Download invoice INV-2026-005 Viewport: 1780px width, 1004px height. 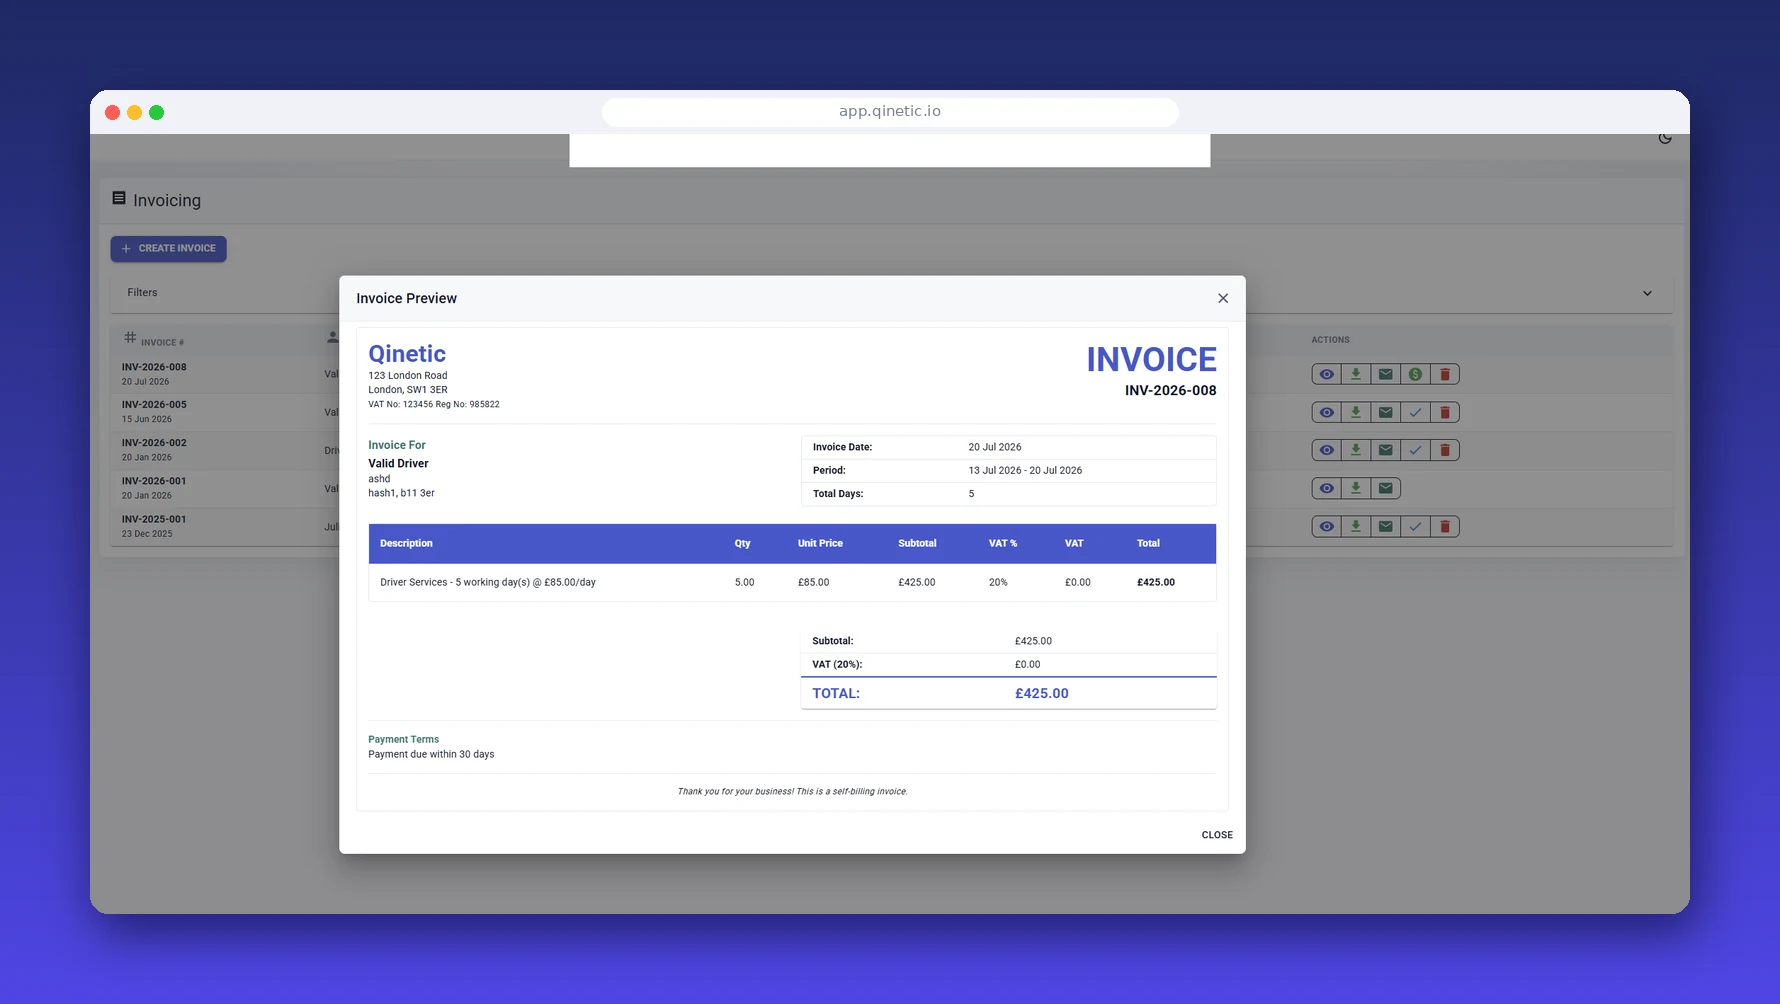(1356, 412)
